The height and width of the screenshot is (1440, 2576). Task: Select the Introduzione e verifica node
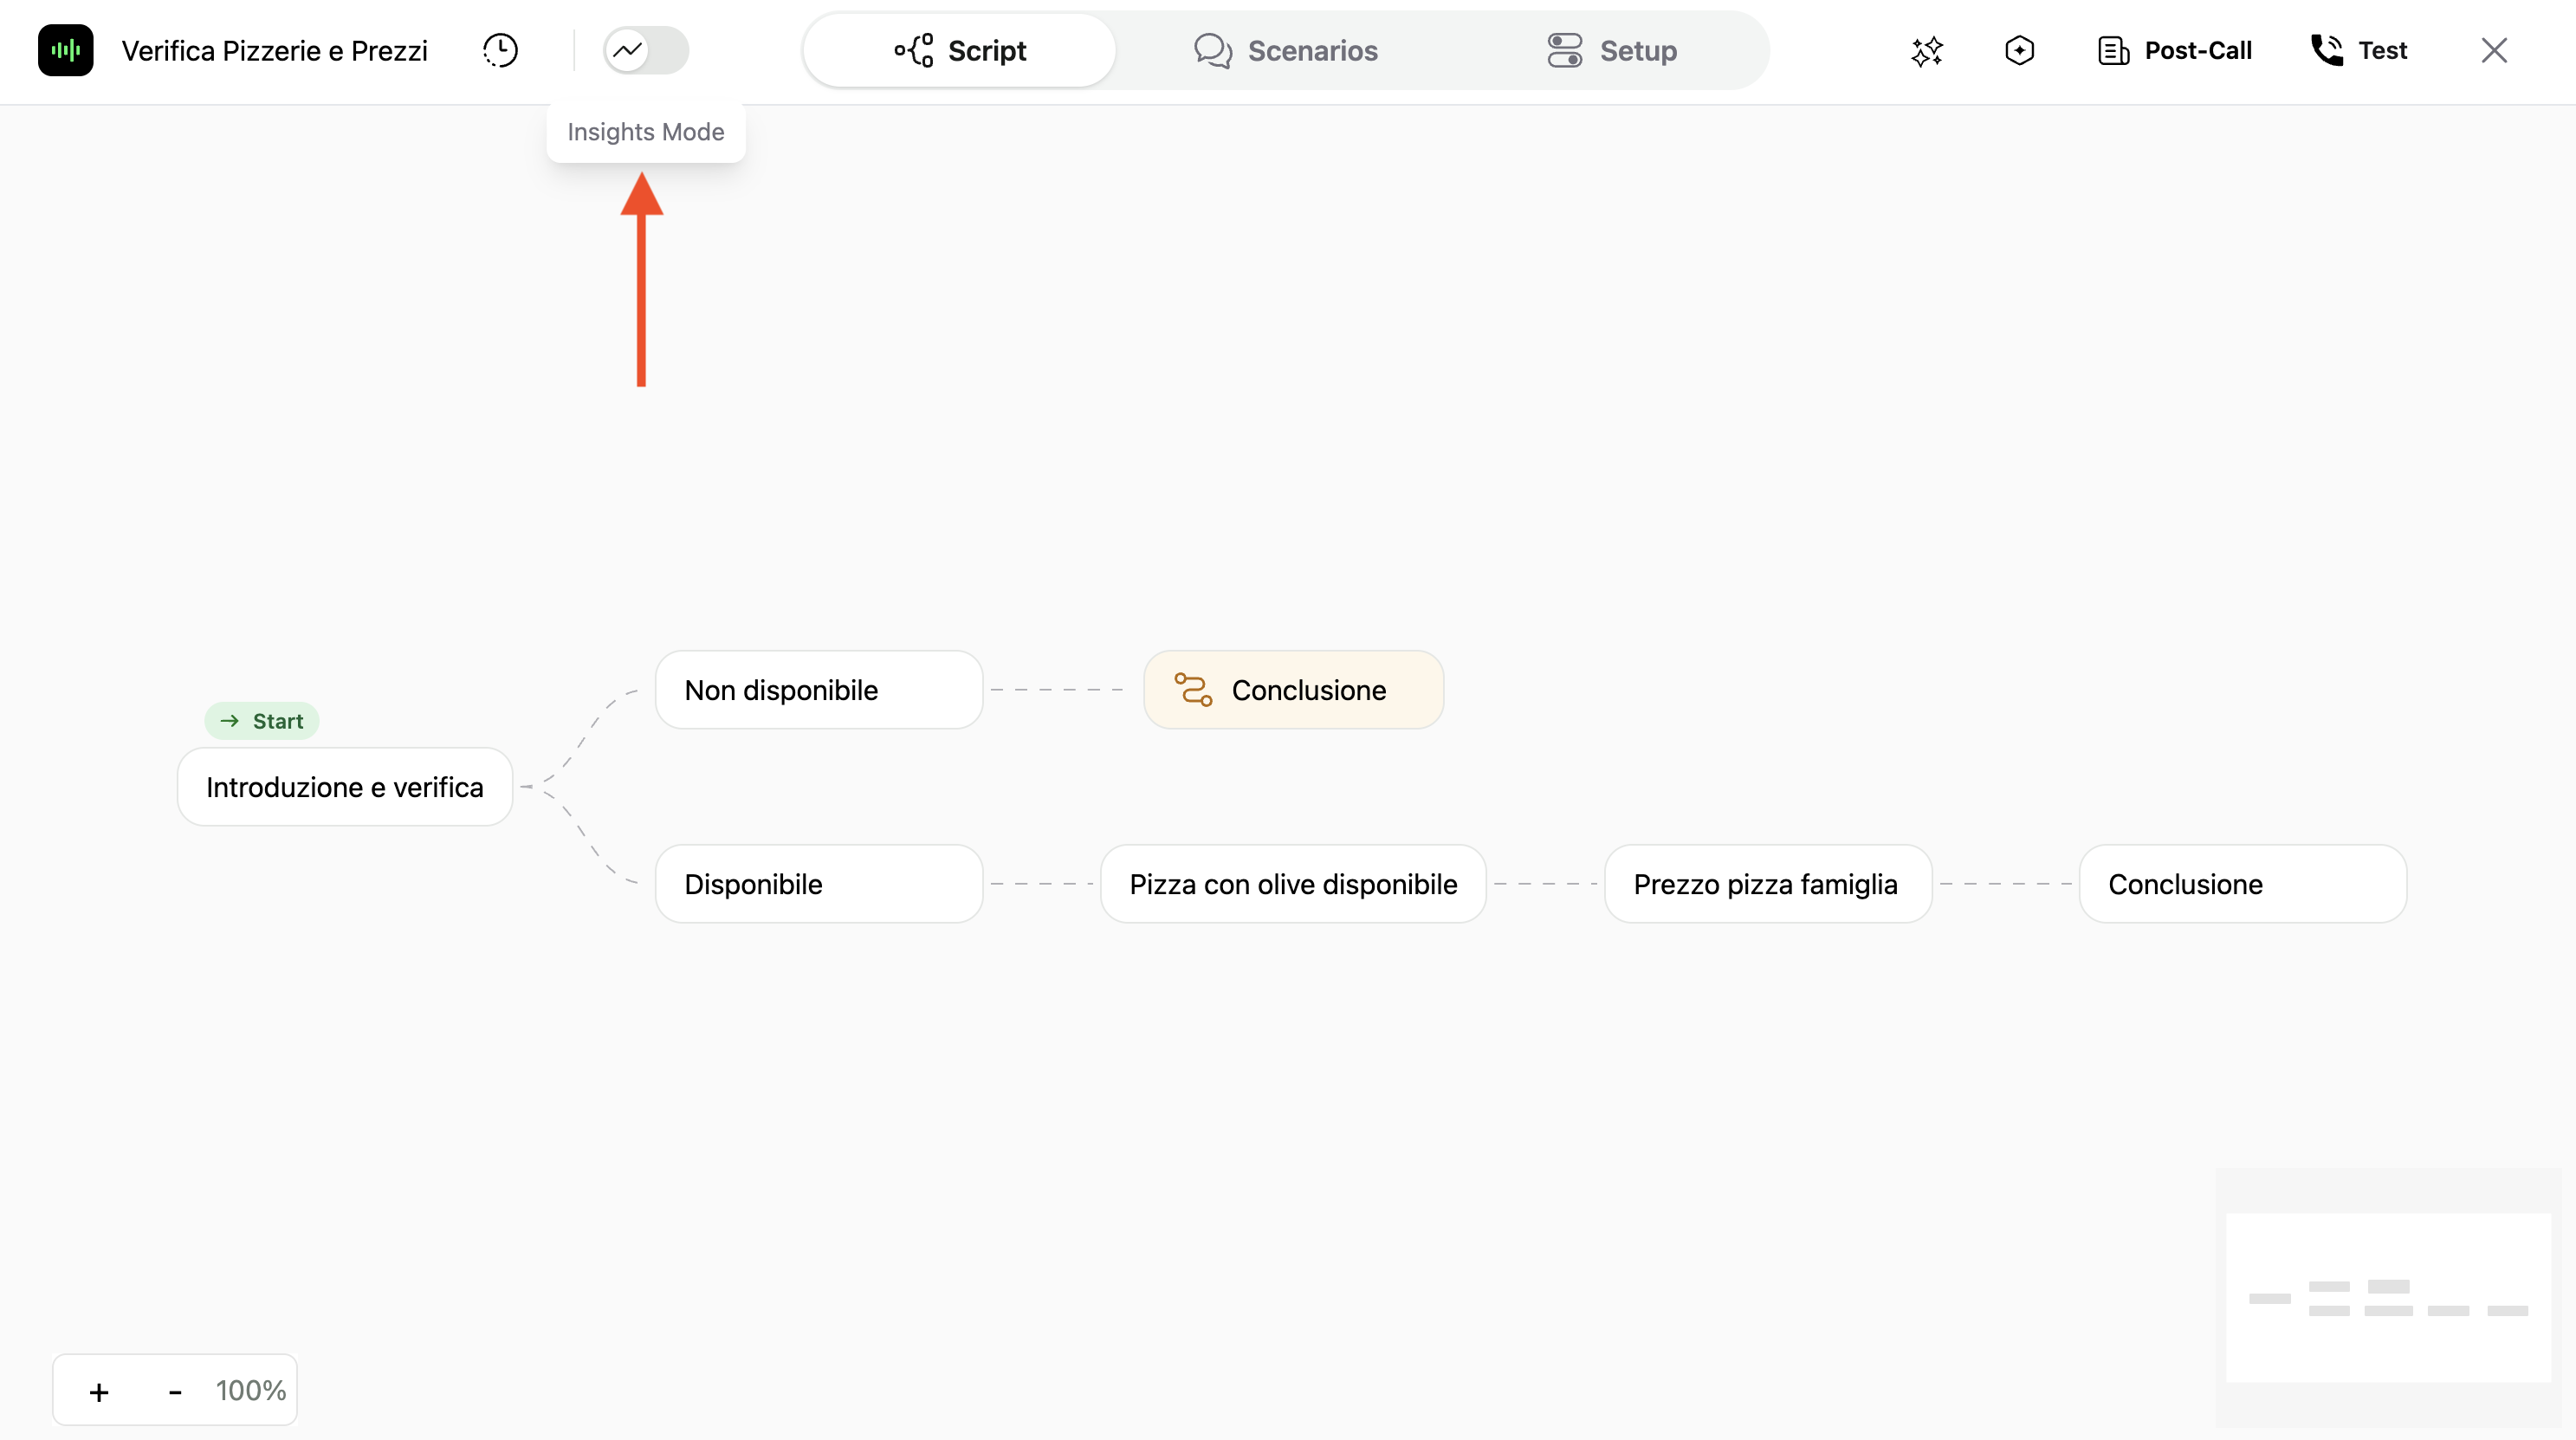[x=345, y=787]
